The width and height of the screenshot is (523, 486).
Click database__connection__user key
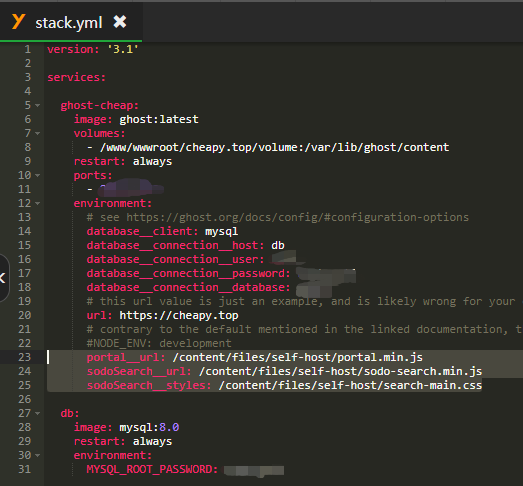click(x=175, y=260)
